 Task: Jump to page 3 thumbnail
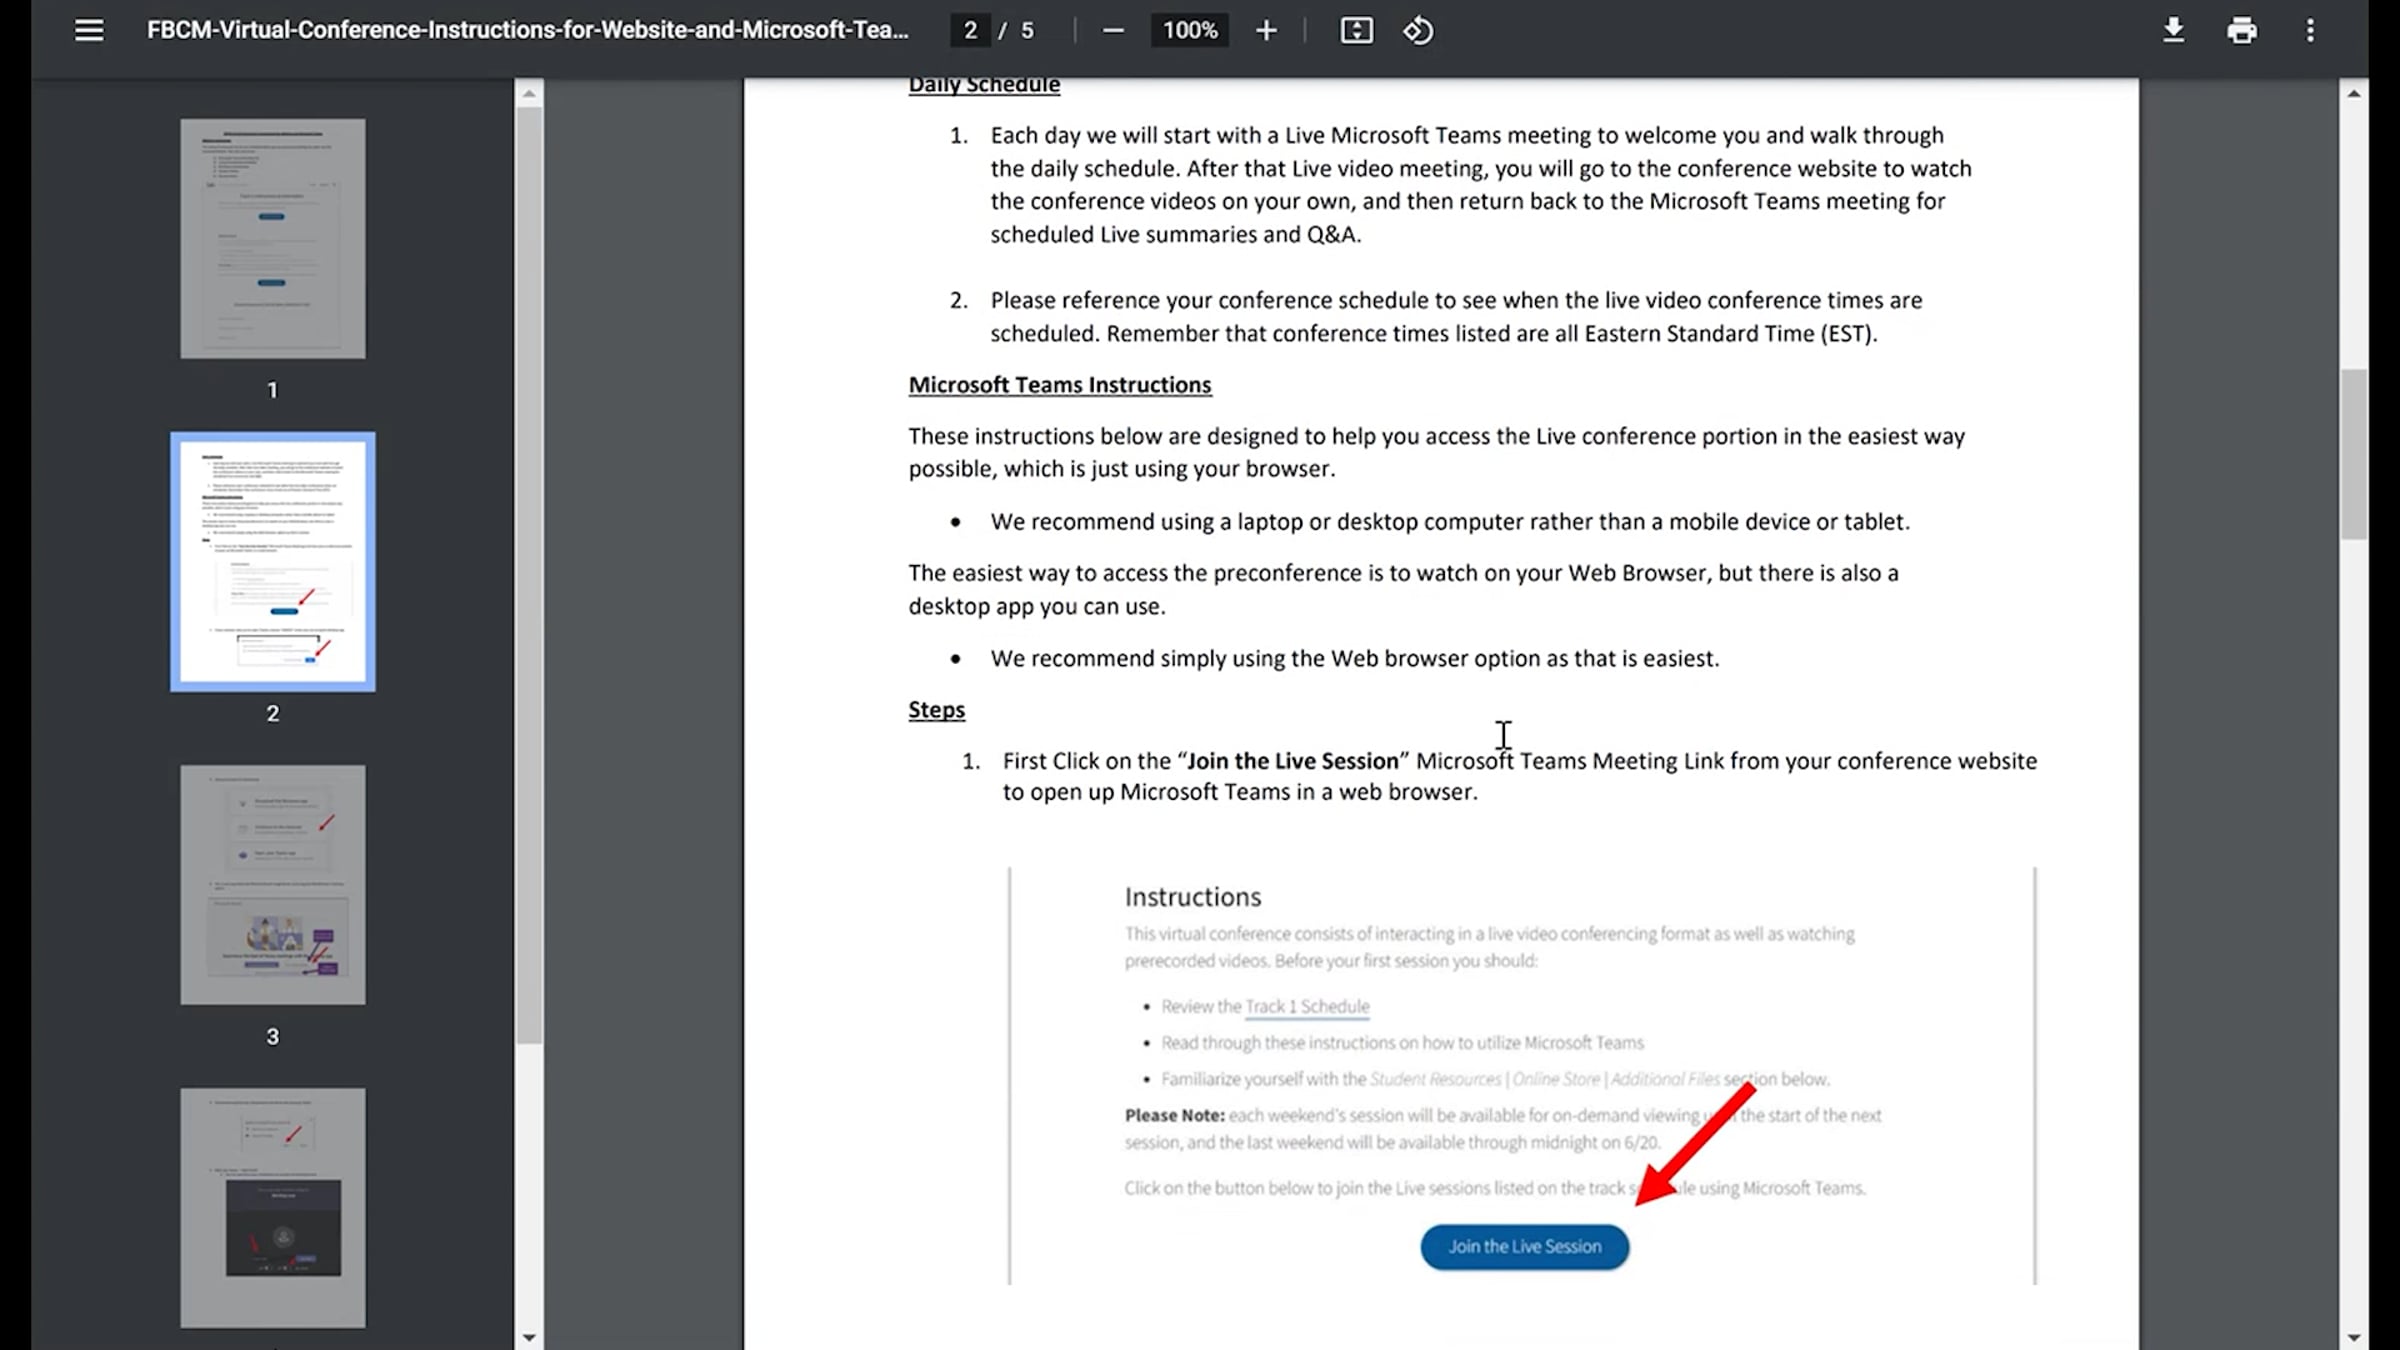pos(272,885)
